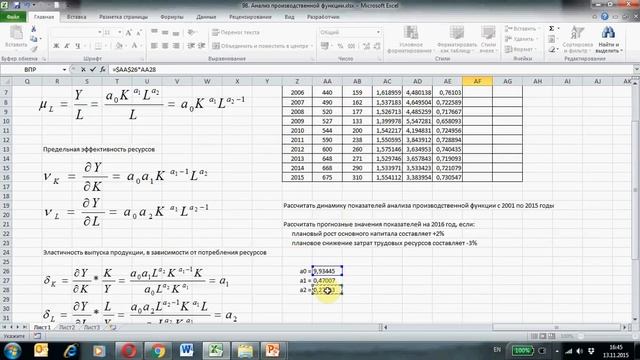Toggle Underline (Ч) formatting
The width and height of the screenshot is (640, 360).
click(78, 46)
